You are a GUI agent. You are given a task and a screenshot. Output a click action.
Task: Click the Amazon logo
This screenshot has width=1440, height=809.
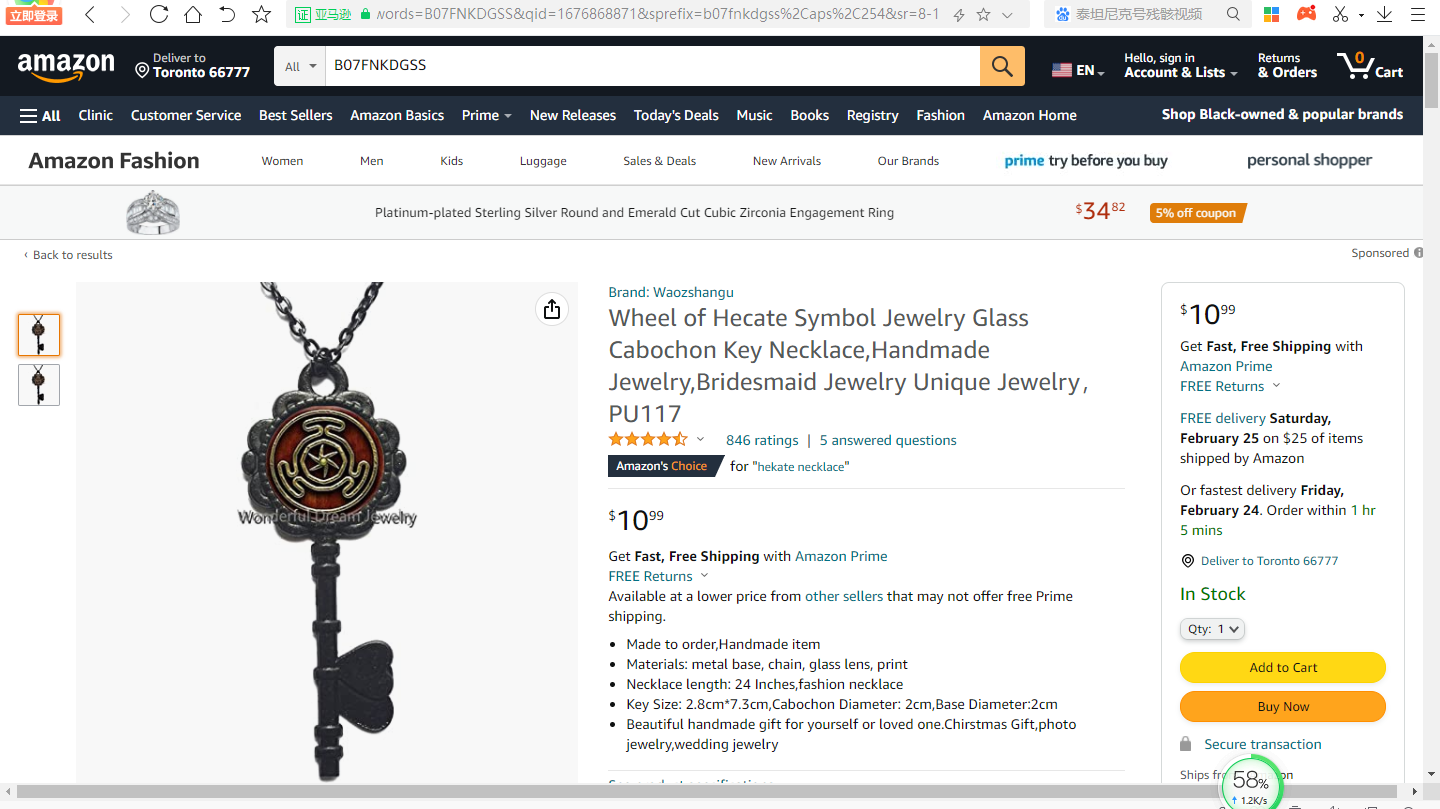(x=66, y=67)
